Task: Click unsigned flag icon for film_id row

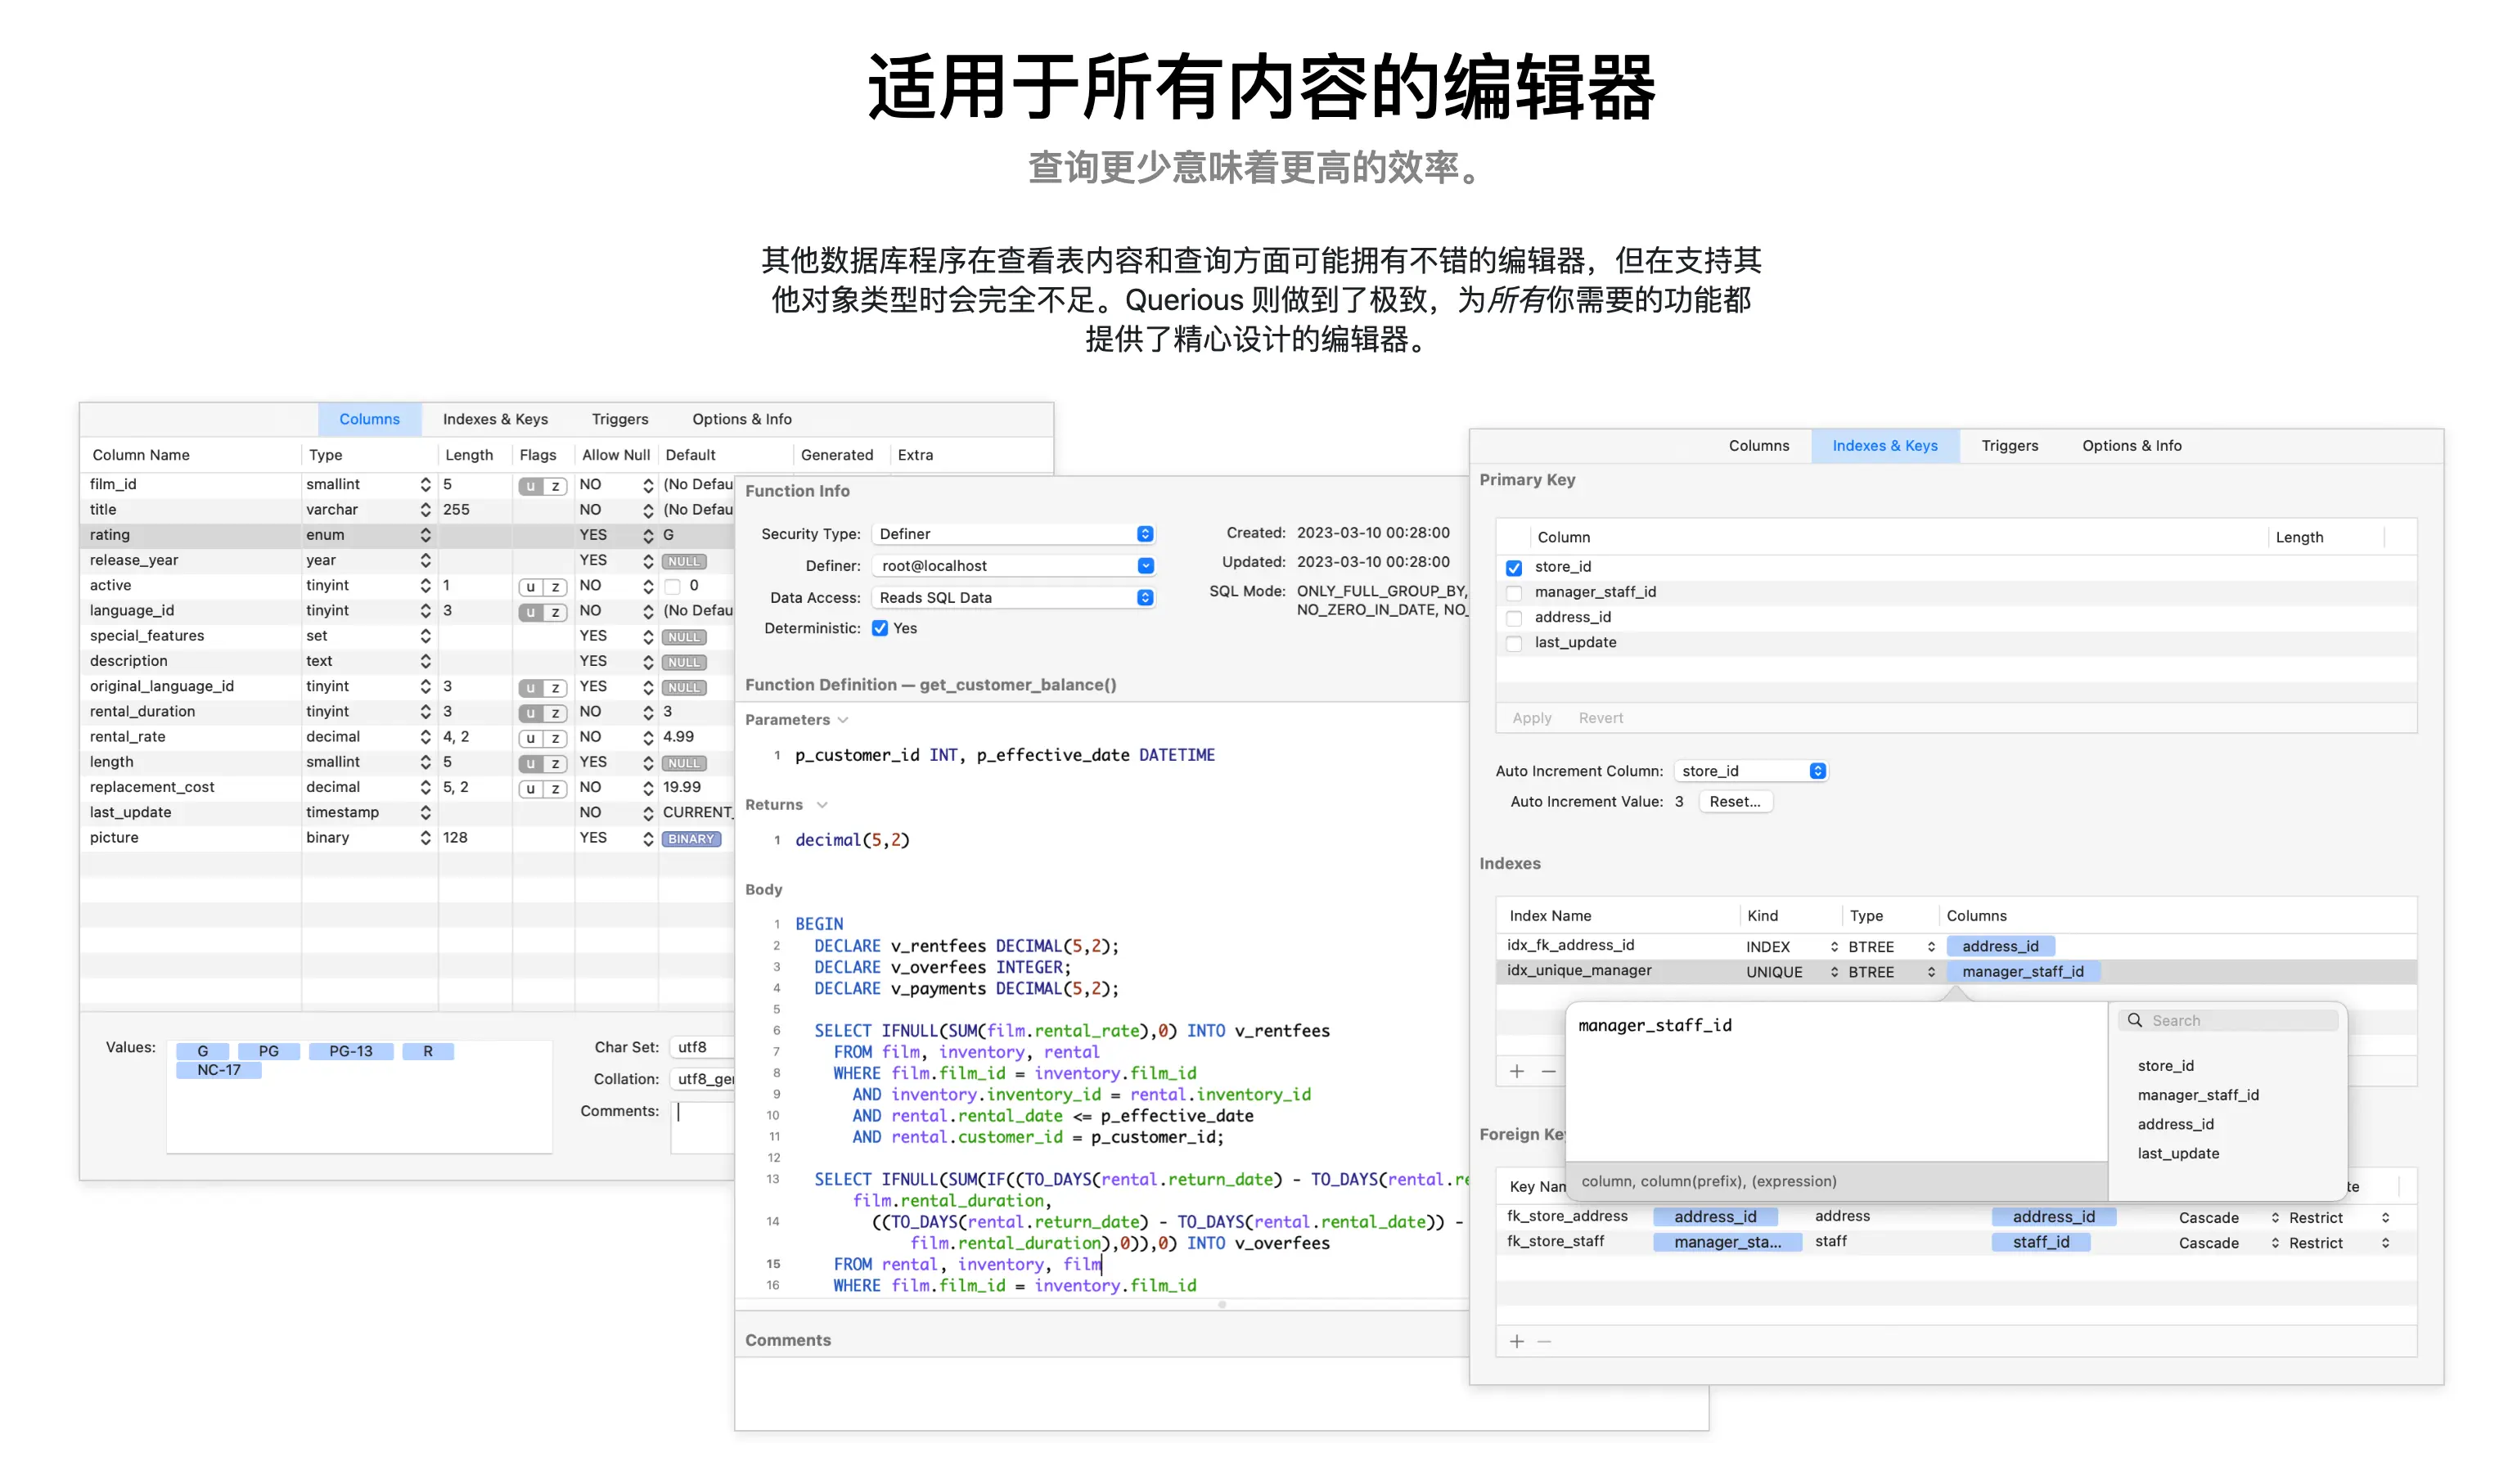Action: tap(530, 486)
